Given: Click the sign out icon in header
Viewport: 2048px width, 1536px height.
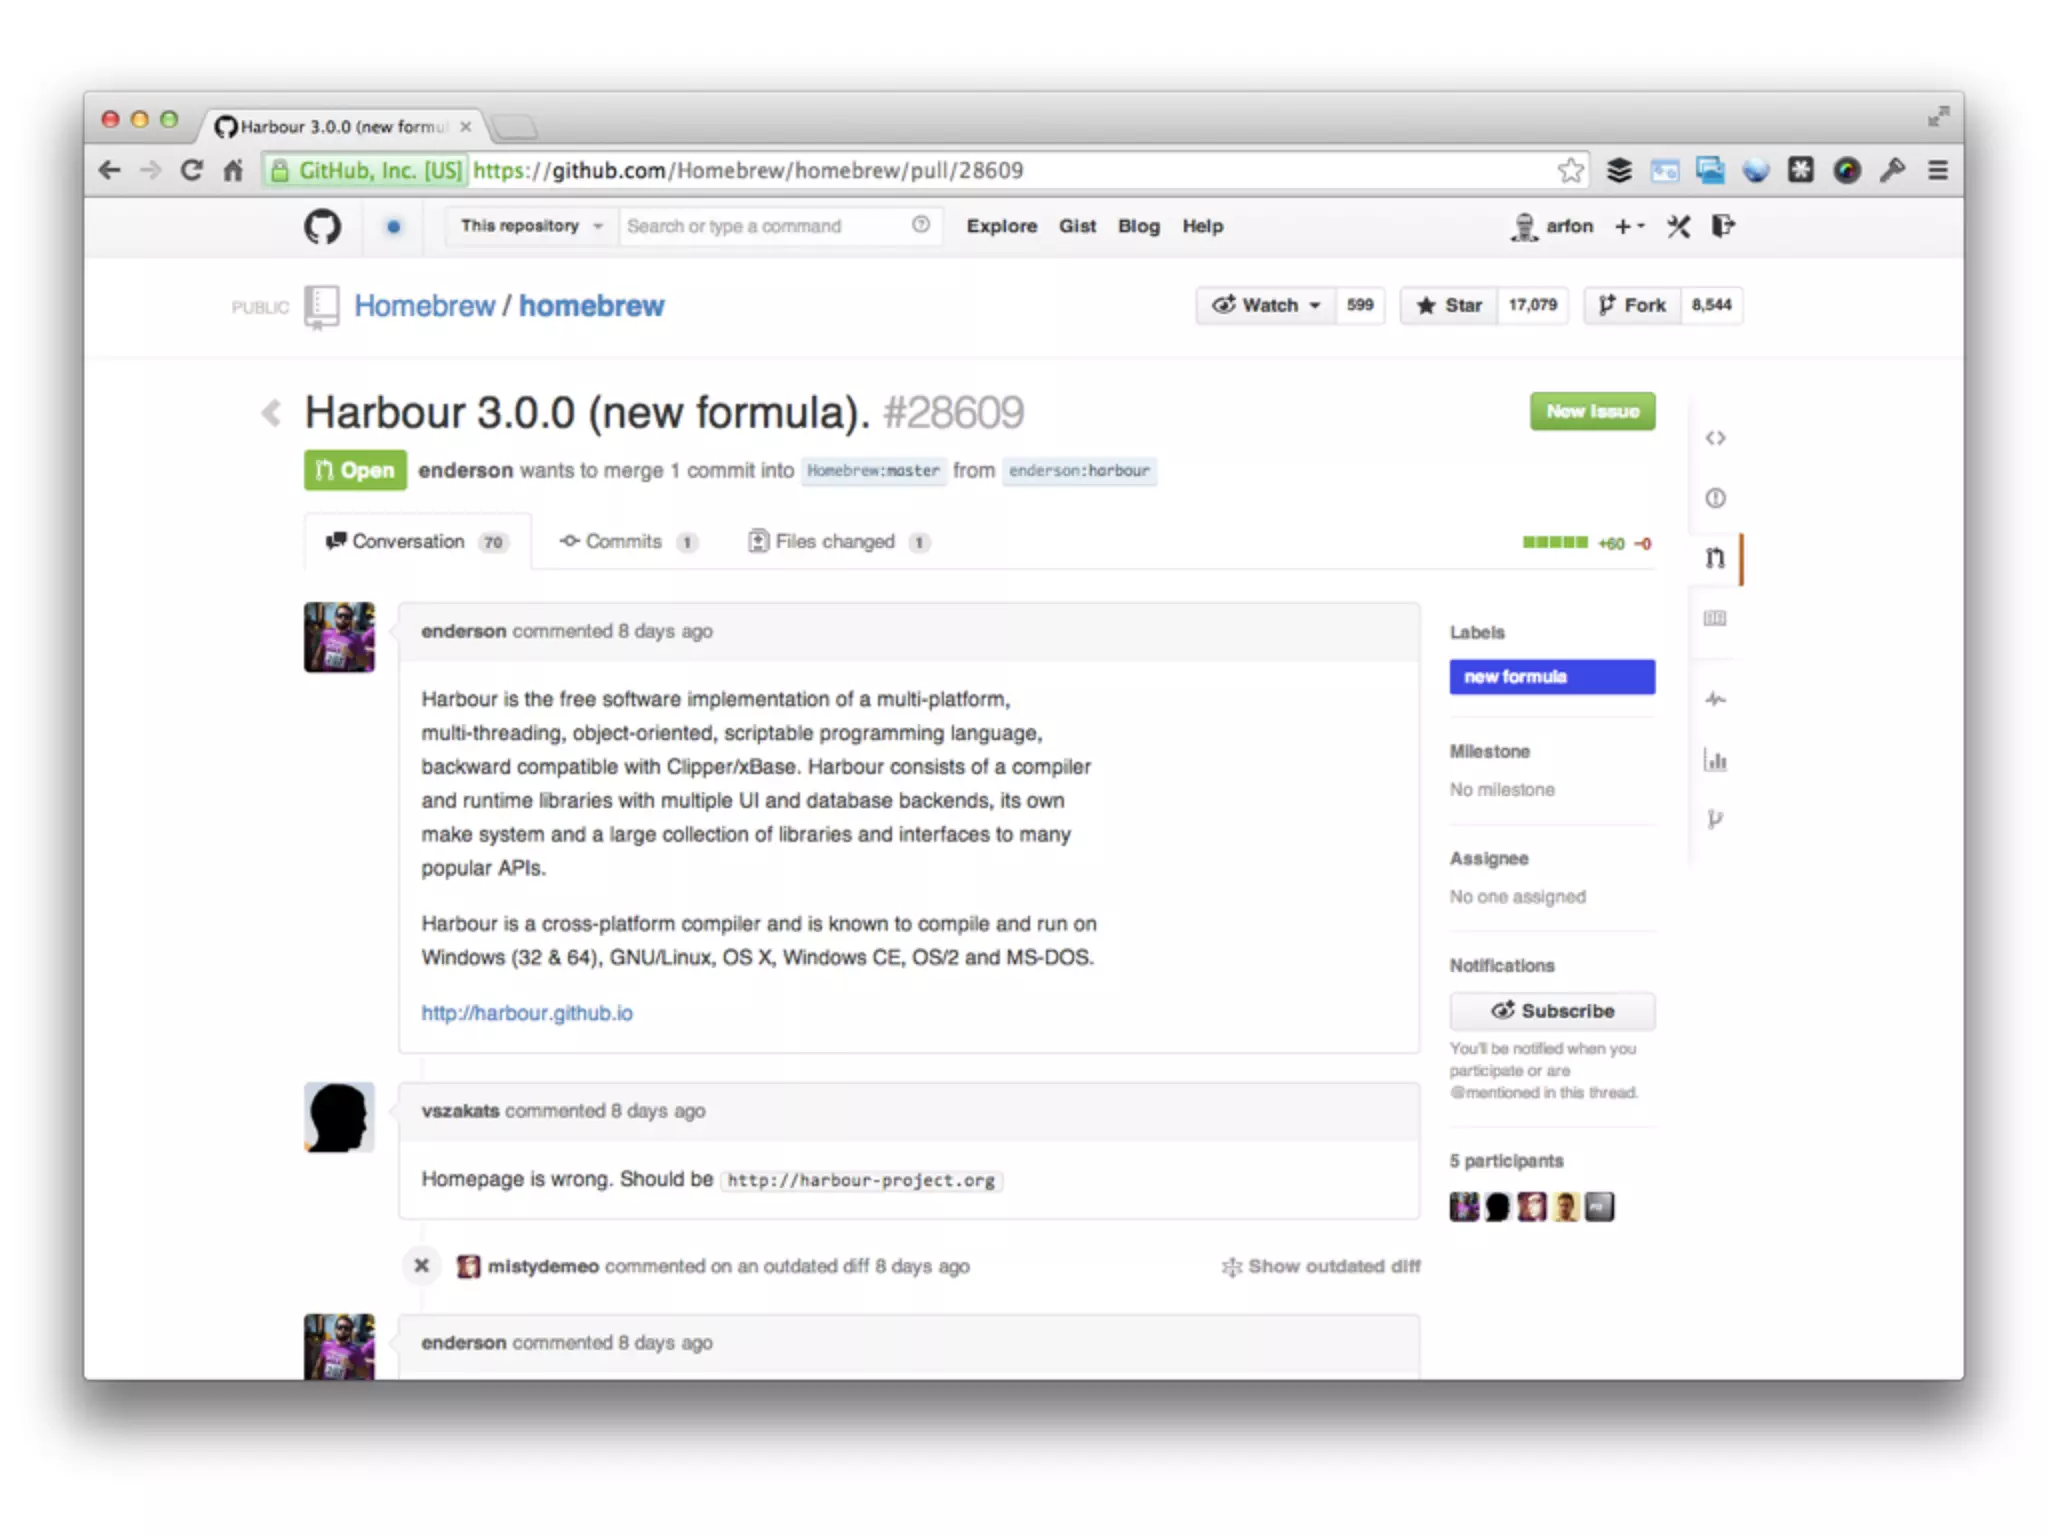Looking at the screenshot, I should pos(1722,226).
